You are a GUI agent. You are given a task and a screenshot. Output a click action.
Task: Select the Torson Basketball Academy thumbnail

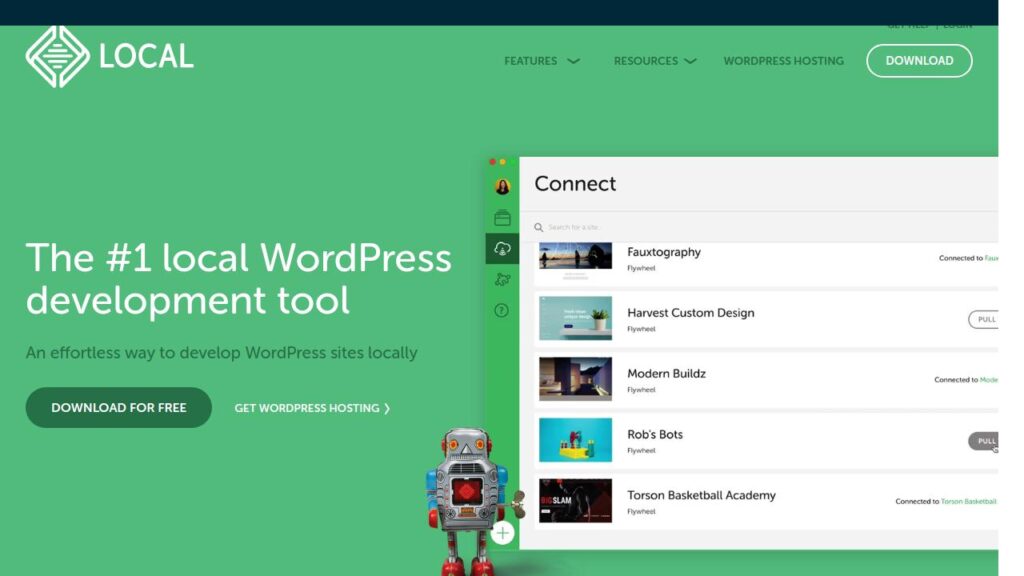pyautogui.click(x=575, y=501)
